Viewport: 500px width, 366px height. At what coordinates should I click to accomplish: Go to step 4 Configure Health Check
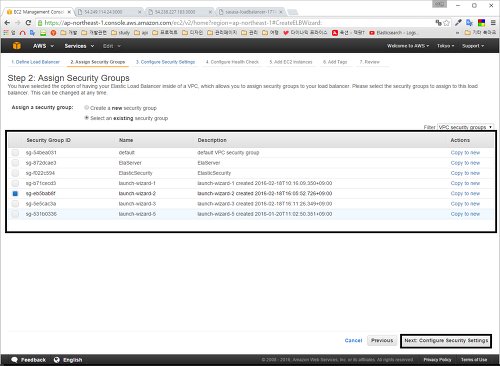(232, 62)
